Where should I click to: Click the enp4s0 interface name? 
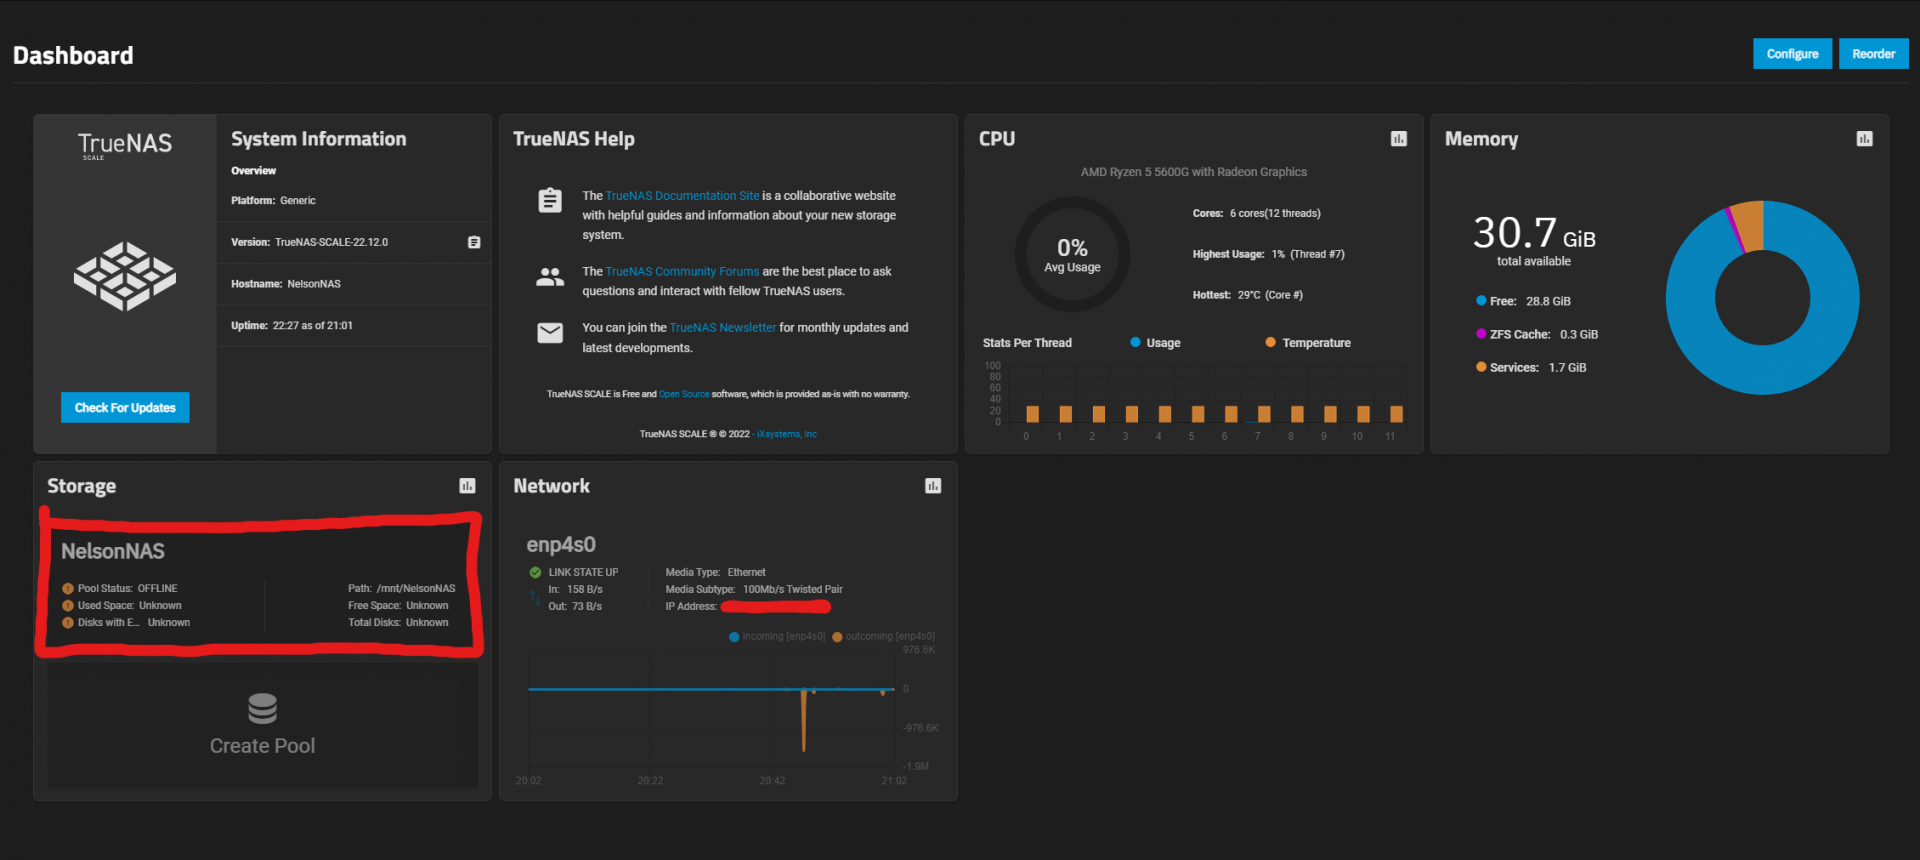click(x=561, y=545)
